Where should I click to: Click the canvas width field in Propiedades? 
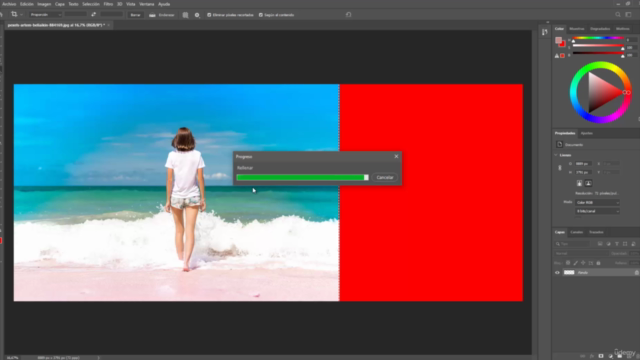583,164
